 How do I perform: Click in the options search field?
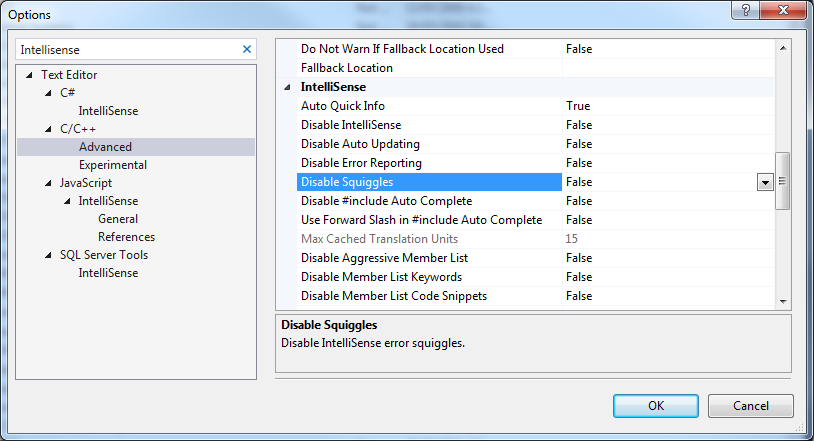click(125, 49)
